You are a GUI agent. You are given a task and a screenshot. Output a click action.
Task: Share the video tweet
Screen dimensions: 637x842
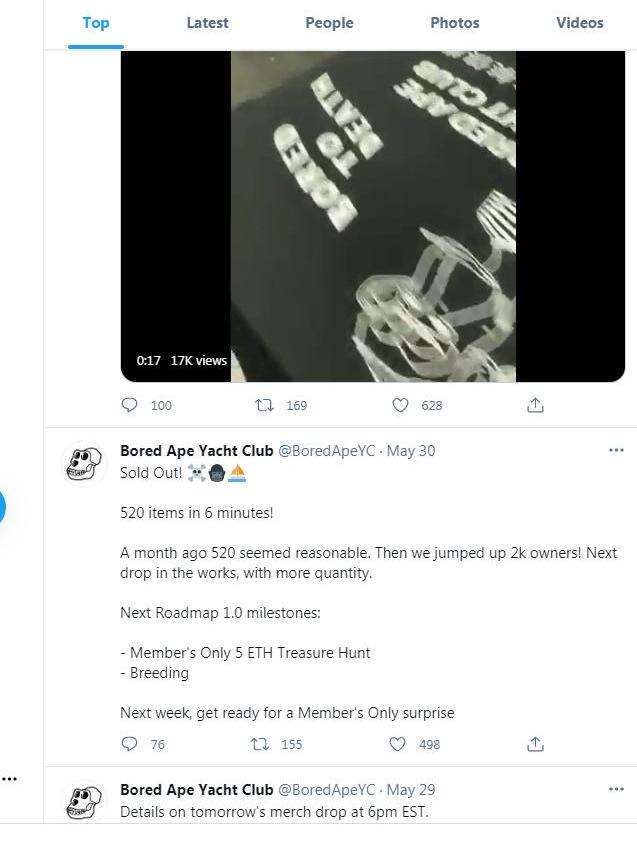[x=535, y=405]
